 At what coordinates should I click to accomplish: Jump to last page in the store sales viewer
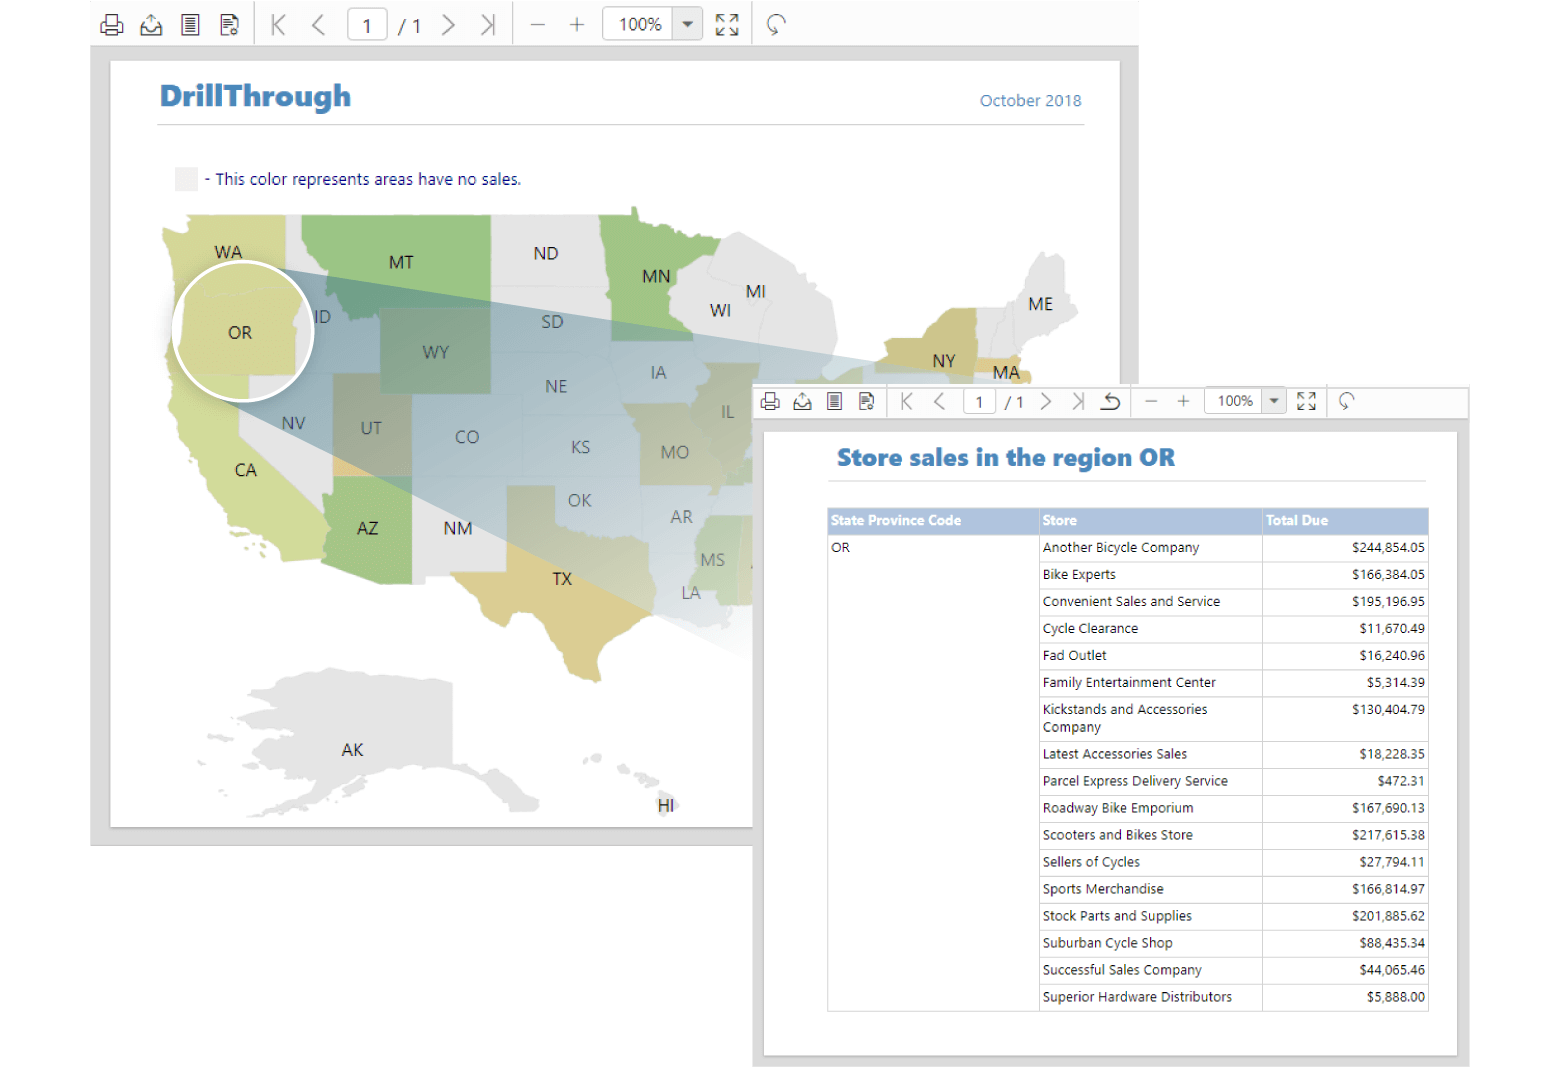[1078, 401]
